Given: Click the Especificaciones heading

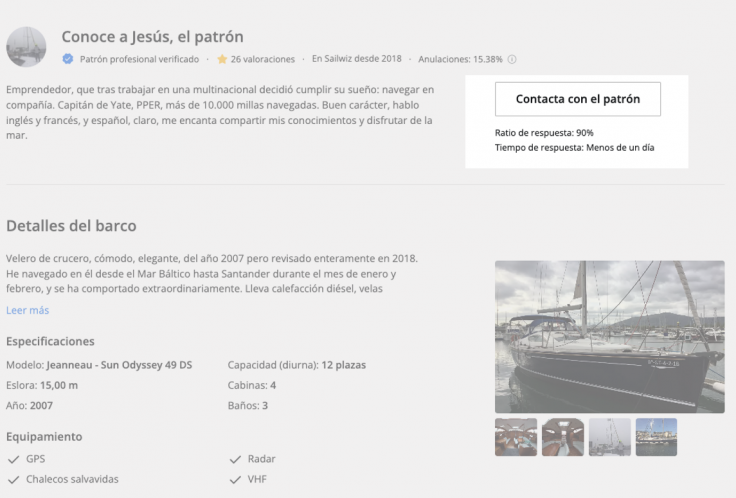Looking at the screenshot, I should [50, 341].
